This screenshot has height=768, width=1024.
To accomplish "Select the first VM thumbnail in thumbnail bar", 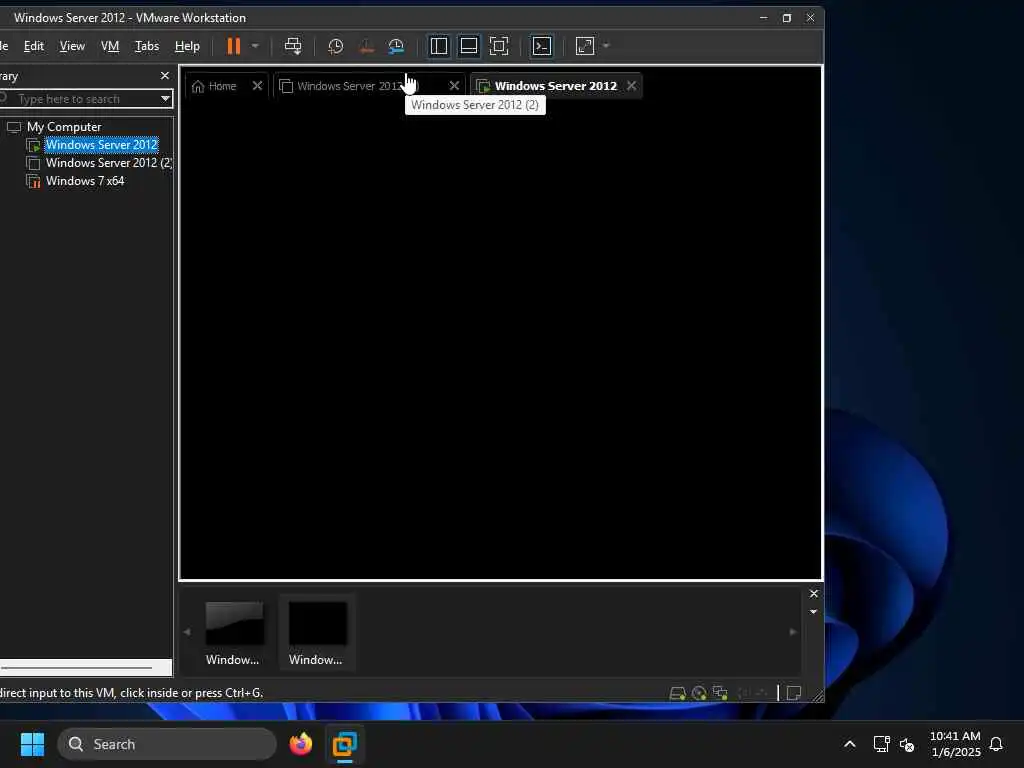I will click(x=234, y=632).
